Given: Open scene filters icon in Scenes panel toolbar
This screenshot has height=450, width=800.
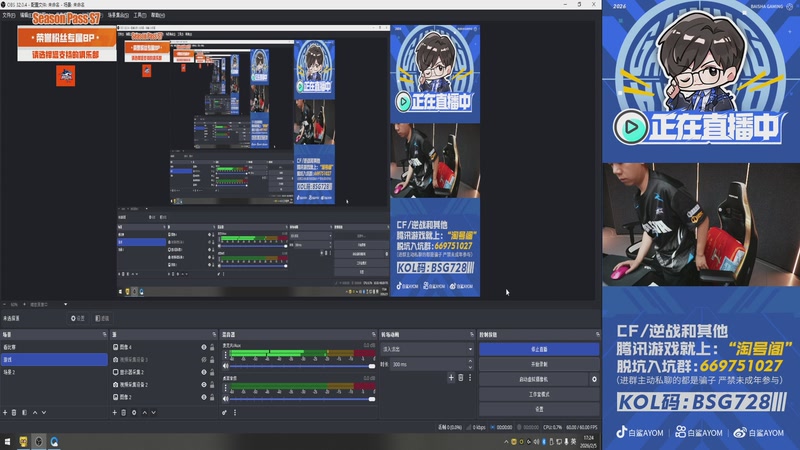Looking at the screenshot, I should [24, 412].
